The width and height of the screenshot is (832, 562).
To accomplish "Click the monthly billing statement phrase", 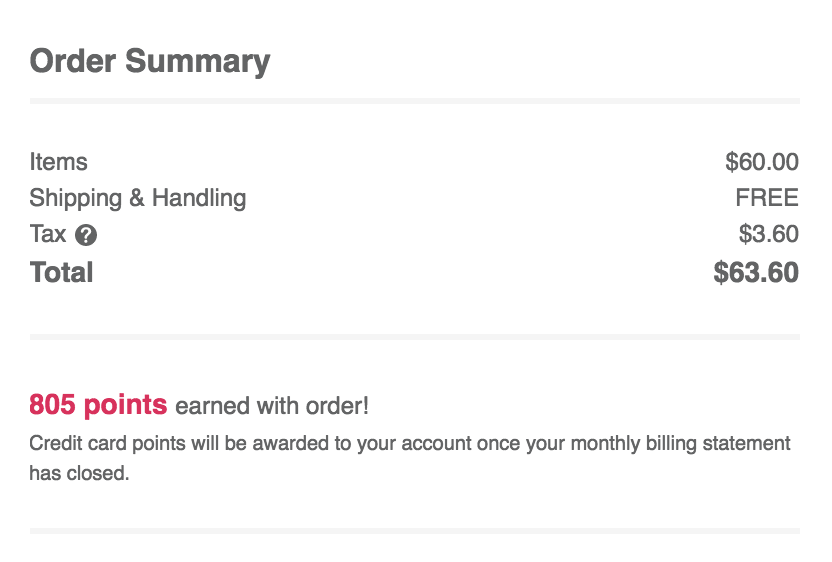I will coord(681,444).
